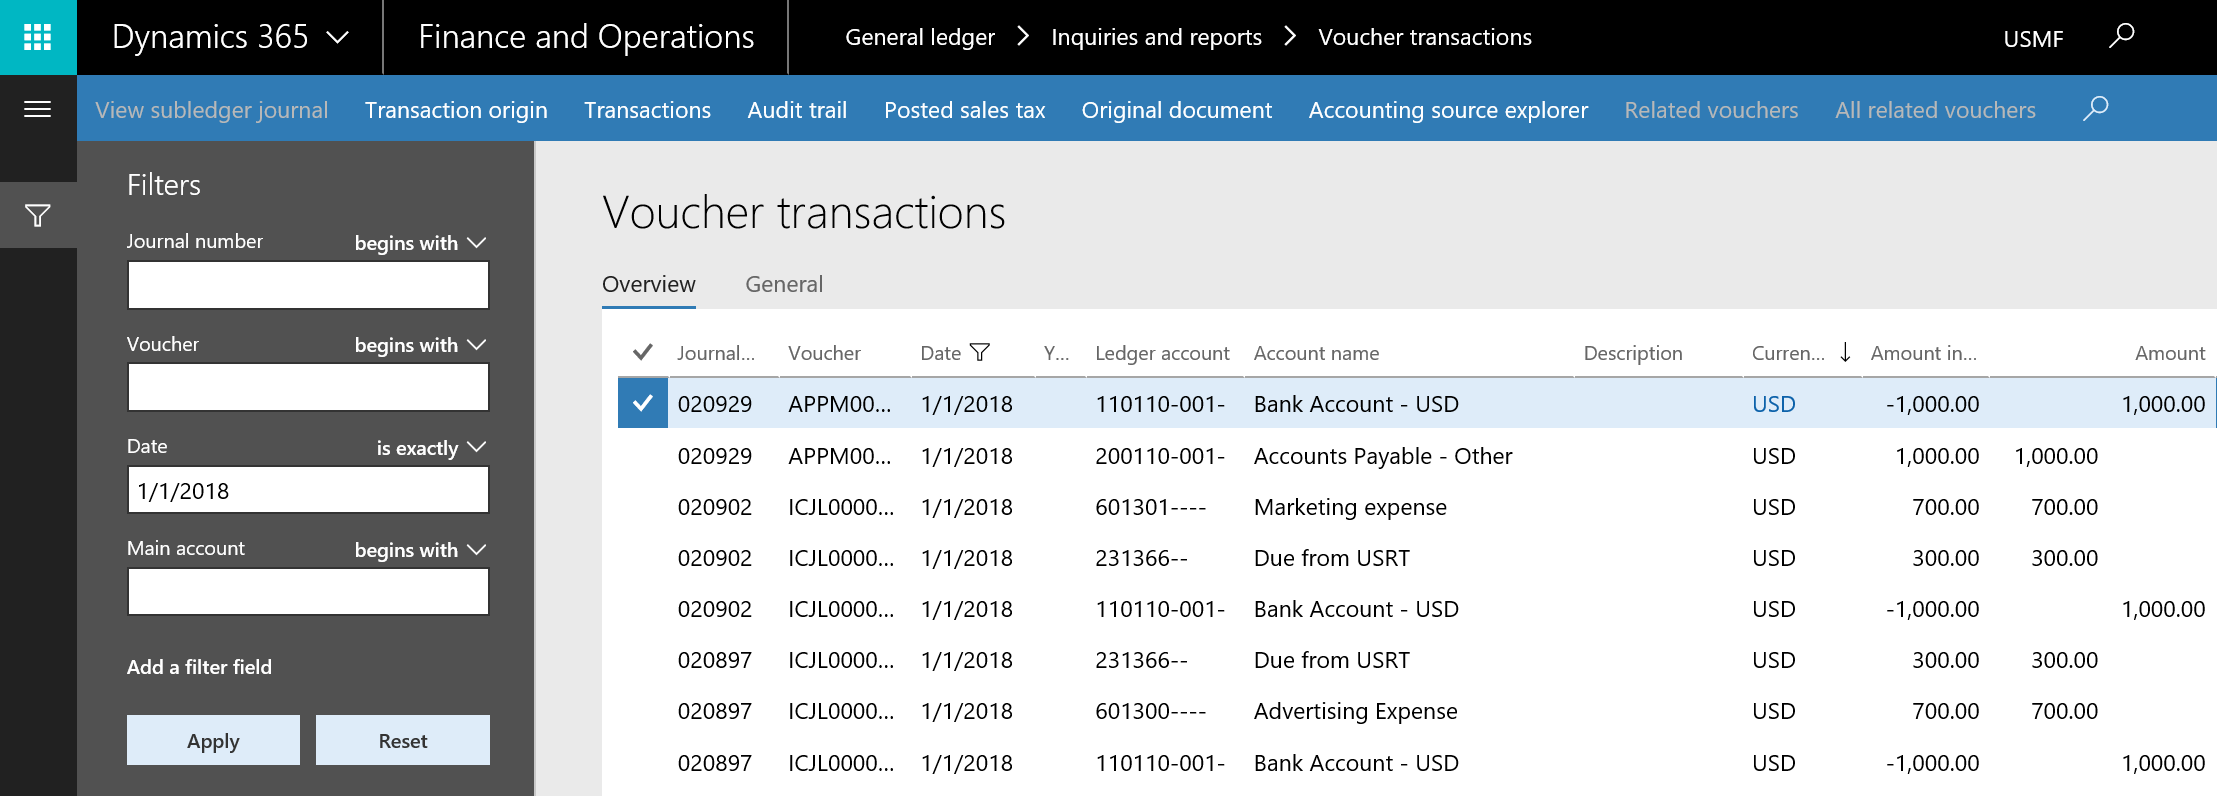The width and height of the screenshot is (2217, 796).
Task: Click sort arrow beside Currency column
Action: pos(1845,352)
